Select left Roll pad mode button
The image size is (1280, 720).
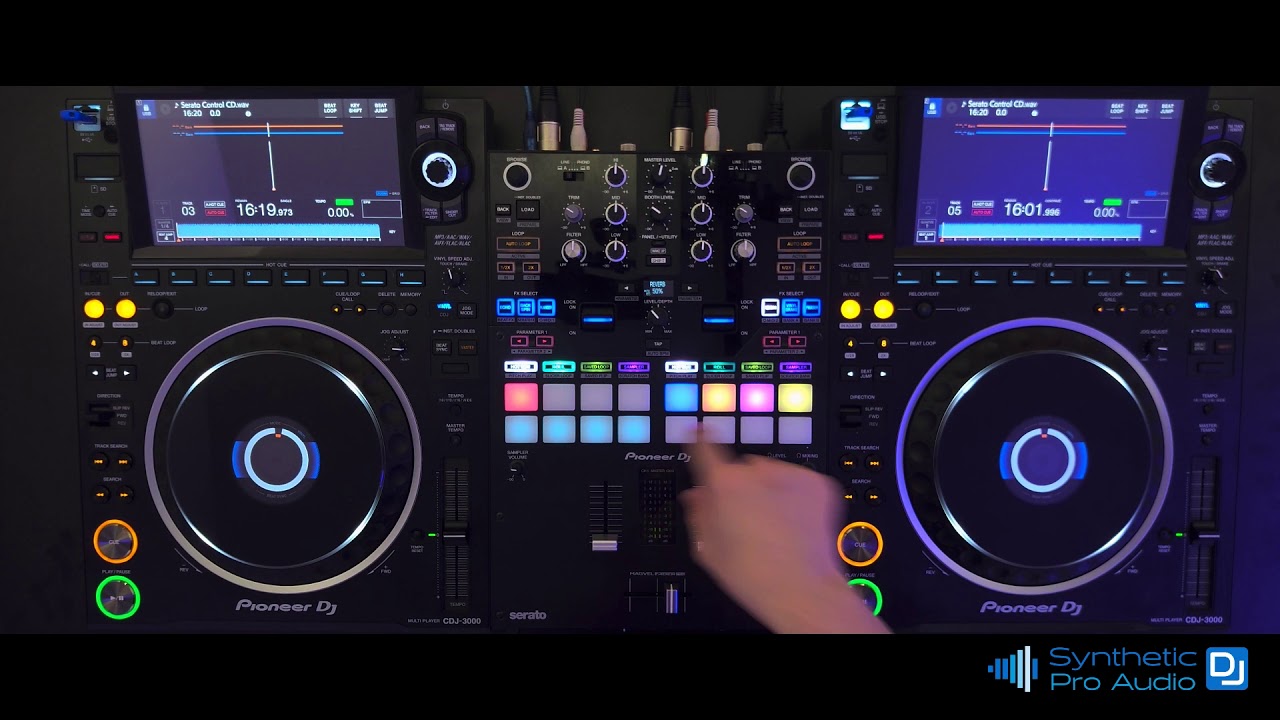(x=558, y=368)
